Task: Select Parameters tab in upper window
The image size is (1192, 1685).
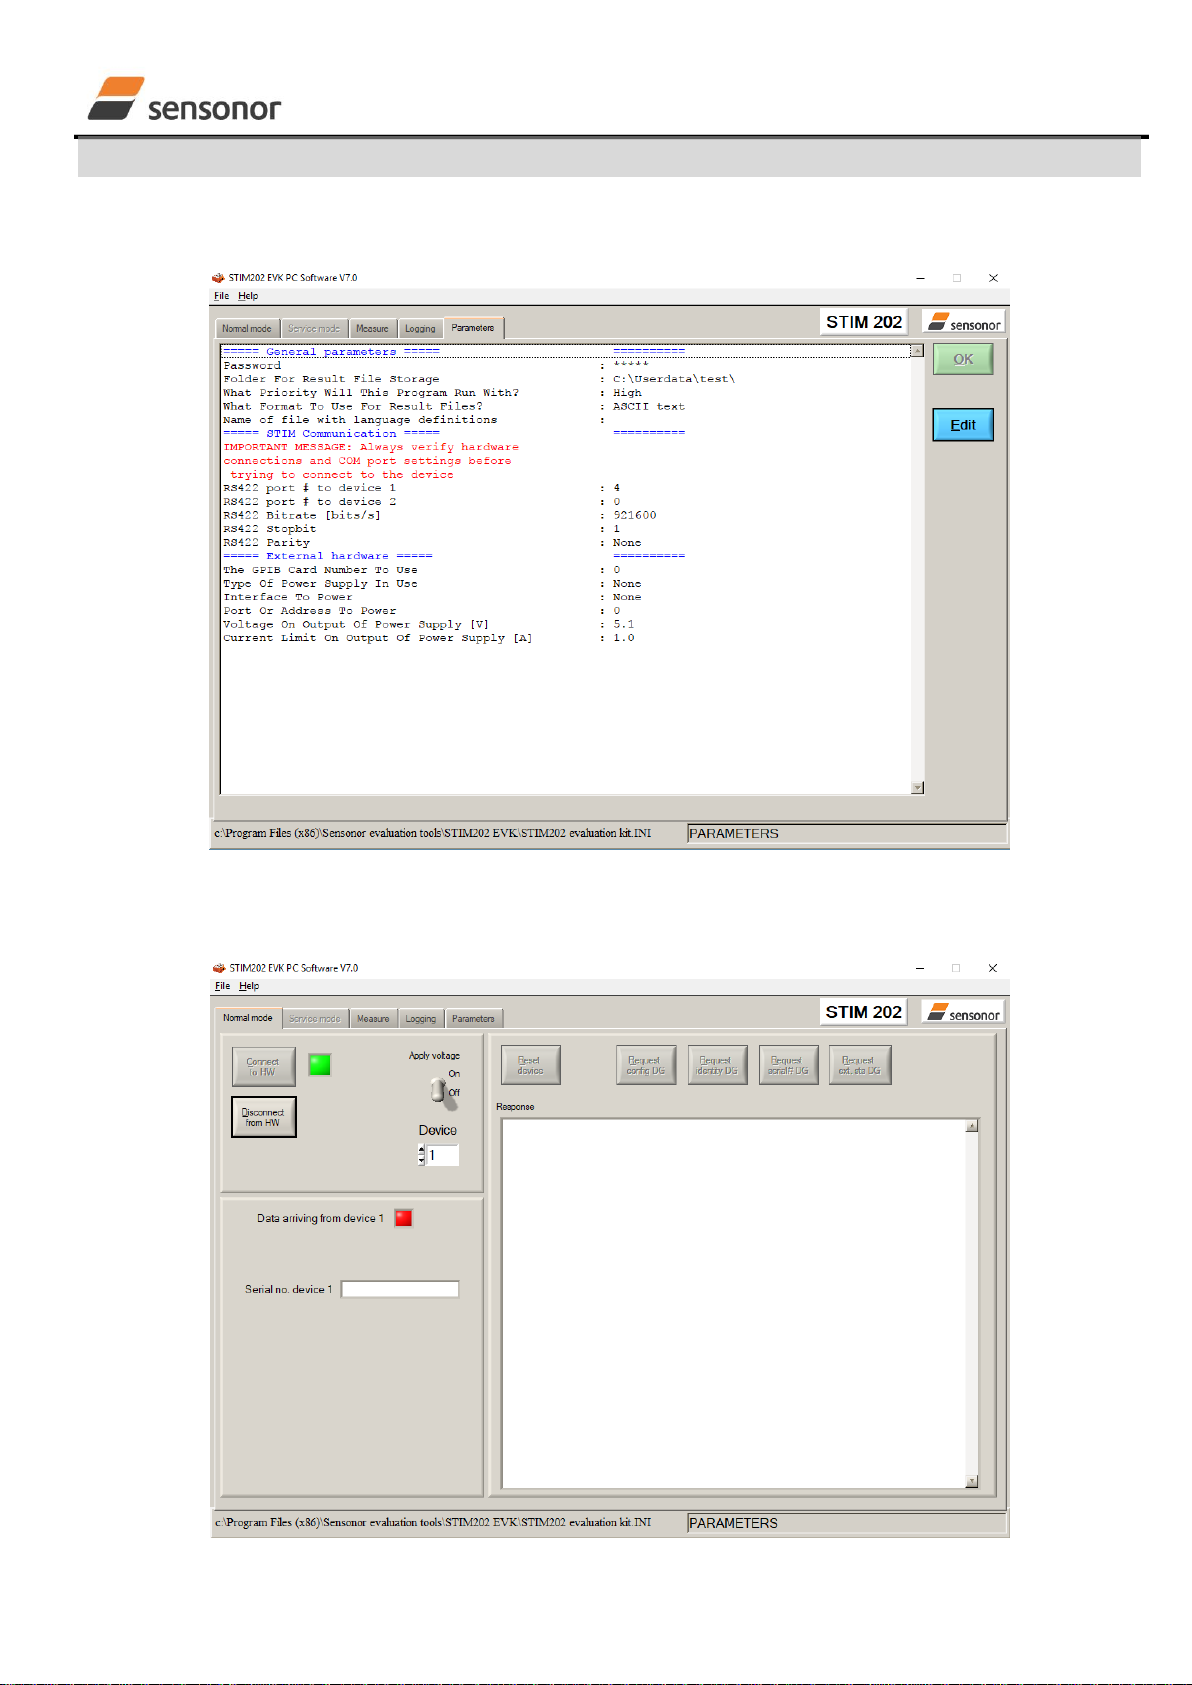Action: 473,328
